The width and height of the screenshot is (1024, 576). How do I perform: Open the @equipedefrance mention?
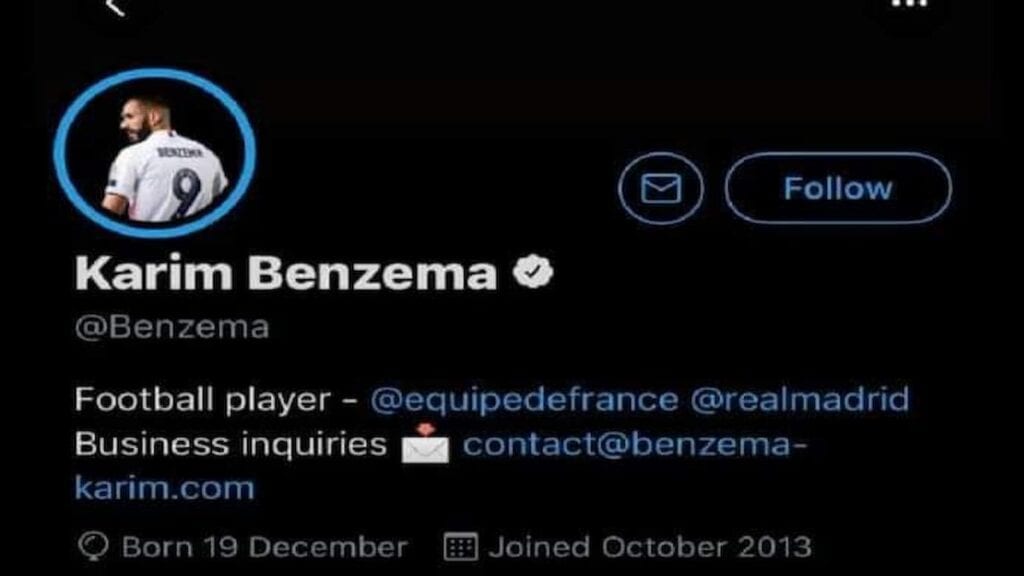524,399
